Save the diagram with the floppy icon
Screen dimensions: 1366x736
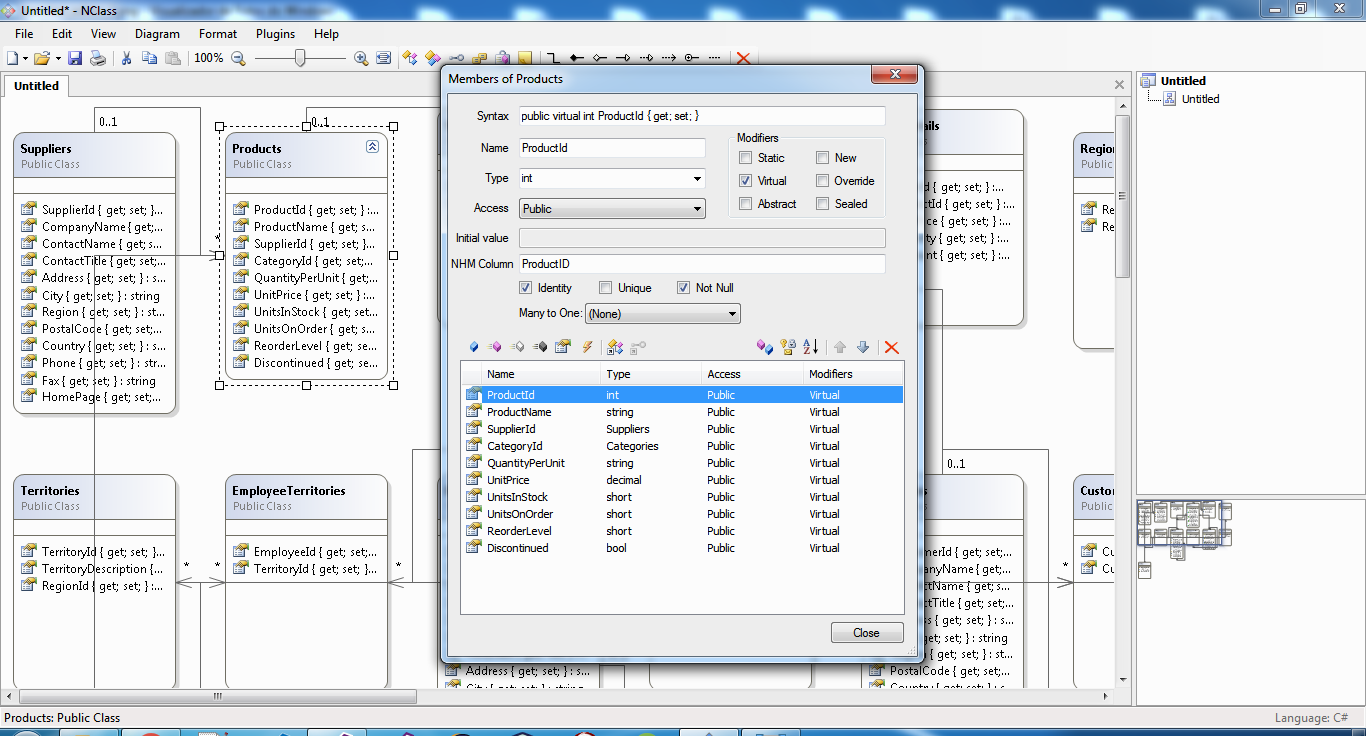click(x=75, y=58)
